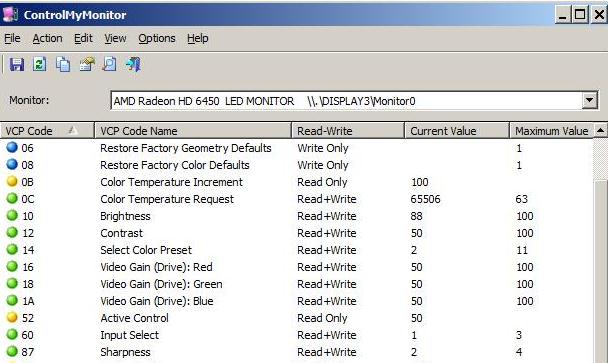
Task: Click Read Only for Color Temperature Increment
Action: pos(322,182)
